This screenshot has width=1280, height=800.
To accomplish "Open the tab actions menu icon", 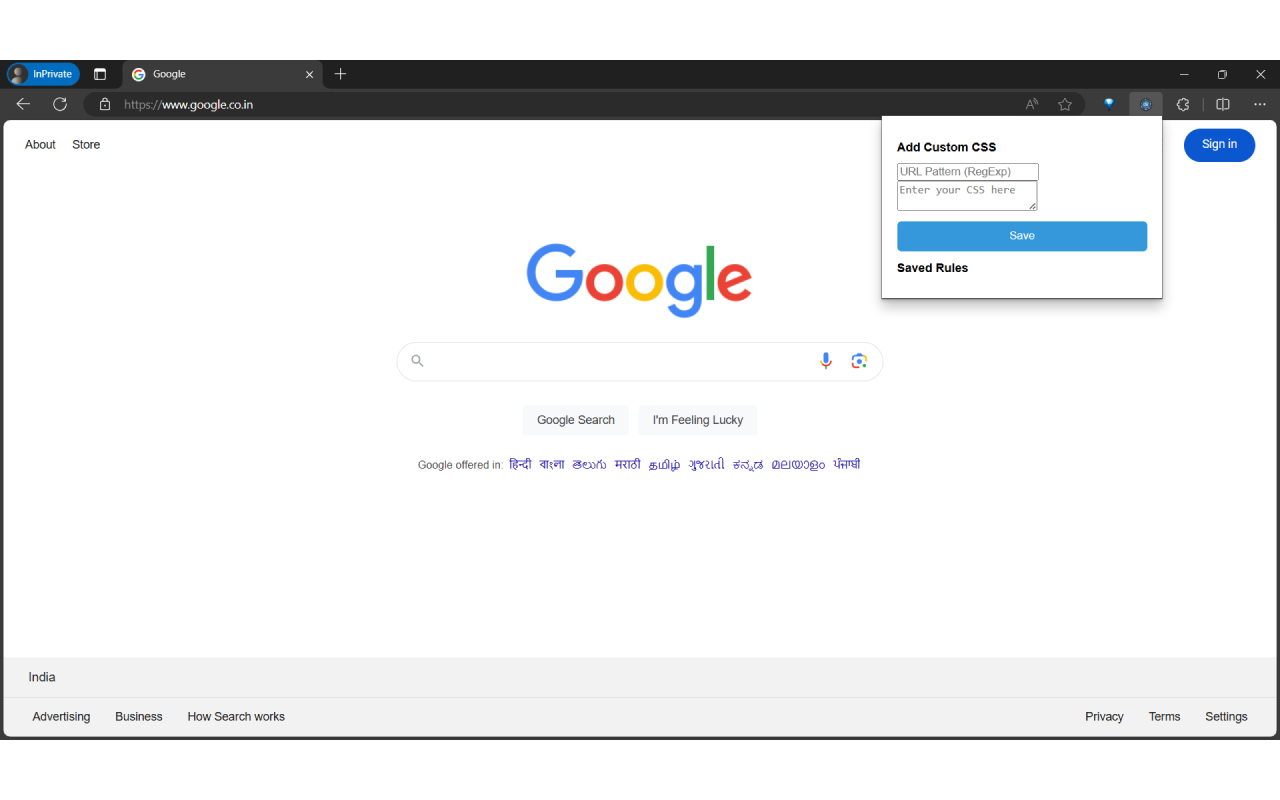I will [x=100, y=74].
